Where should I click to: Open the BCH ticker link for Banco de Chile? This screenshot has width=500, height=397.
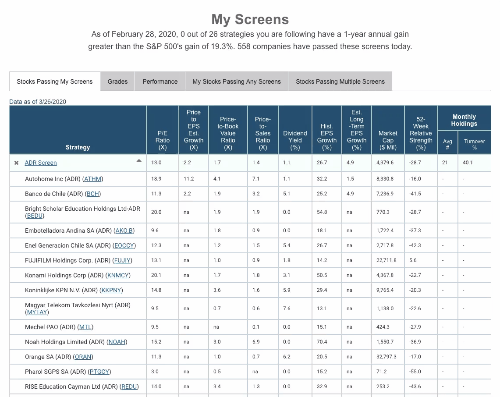pos(93,194)
